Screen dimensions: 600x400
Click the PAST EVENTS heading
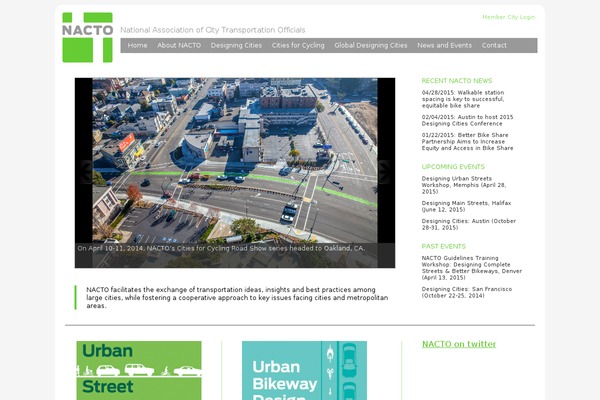coord(443,247)
